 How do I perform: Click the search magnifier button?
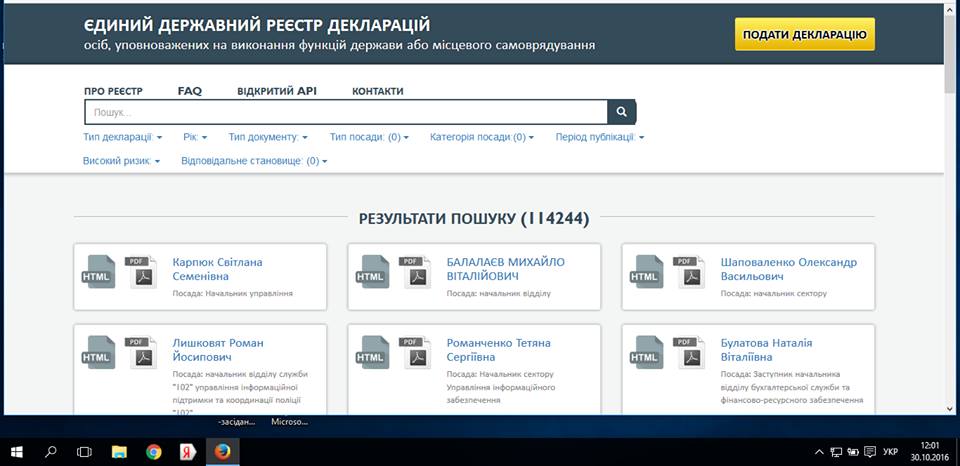[621, 112]
